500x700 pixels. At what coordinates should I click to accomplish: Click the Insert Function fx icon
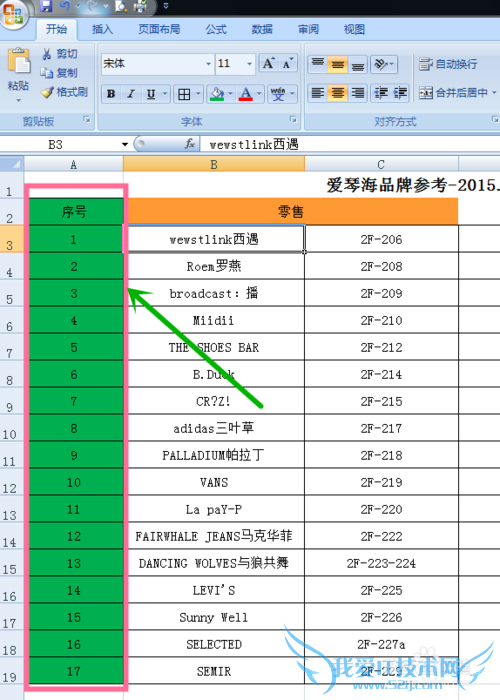click(x=190, y=144)
